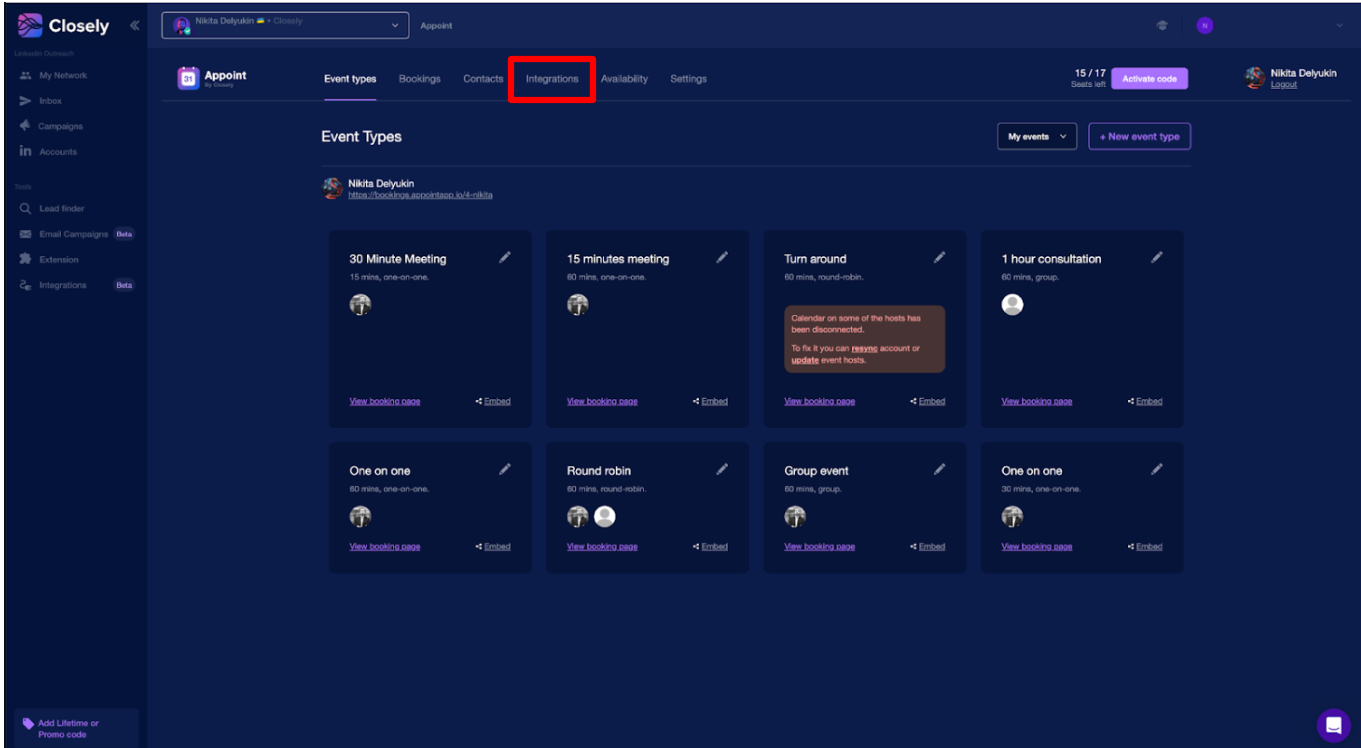Open Extension puzzle icon

tap(25, 259)
